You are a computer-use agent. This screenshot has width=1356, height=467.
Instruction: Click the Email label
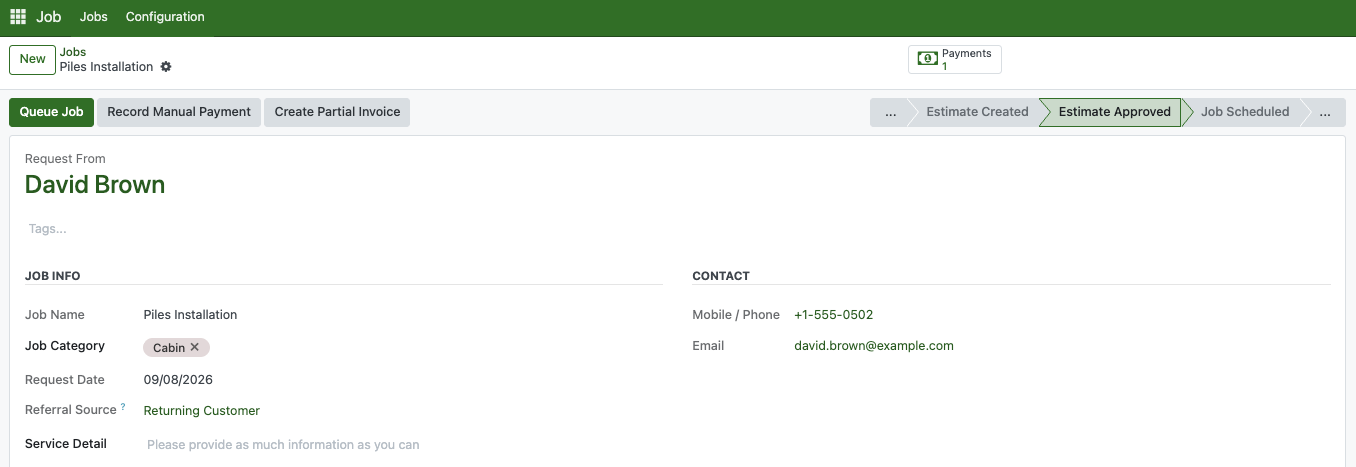click(708, 346)
